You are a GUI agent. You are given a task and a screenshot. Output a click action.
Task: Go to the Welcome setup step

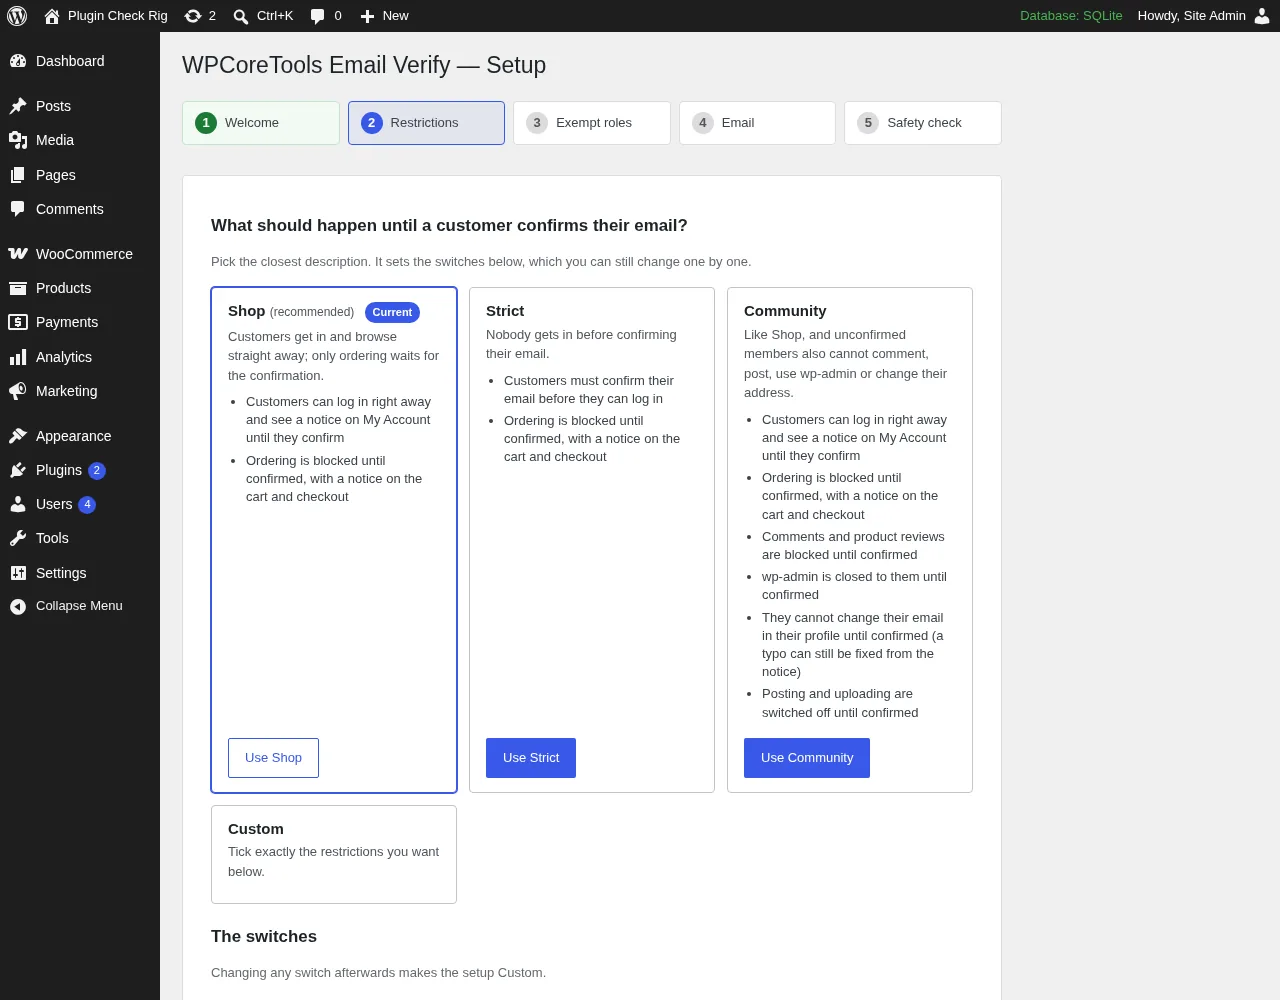[261, 123]
